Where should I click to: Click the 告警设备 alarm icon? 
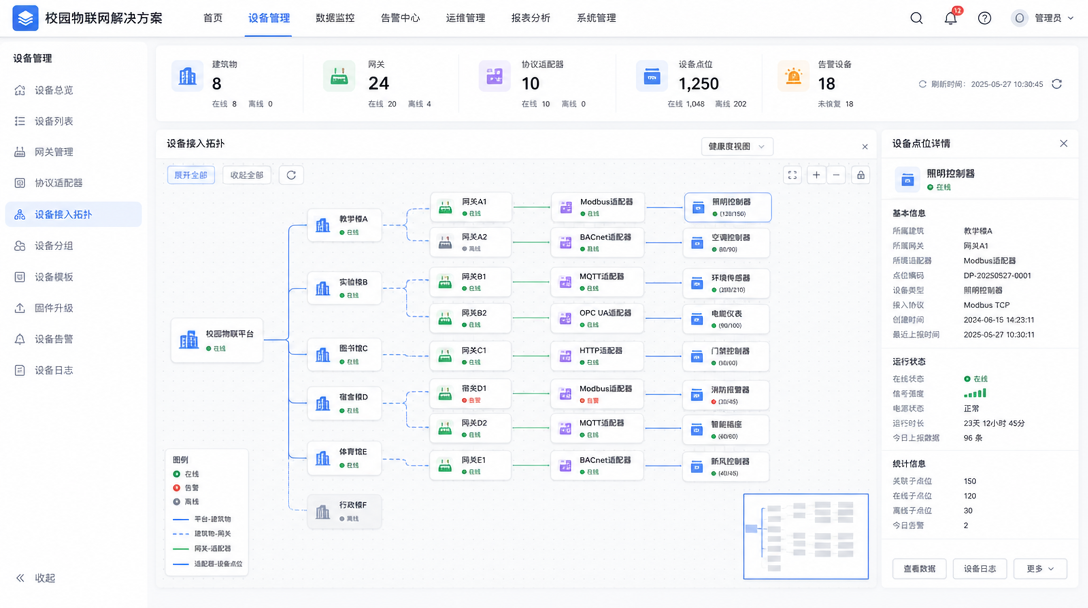pyautogui.click(x=793, y=76)
